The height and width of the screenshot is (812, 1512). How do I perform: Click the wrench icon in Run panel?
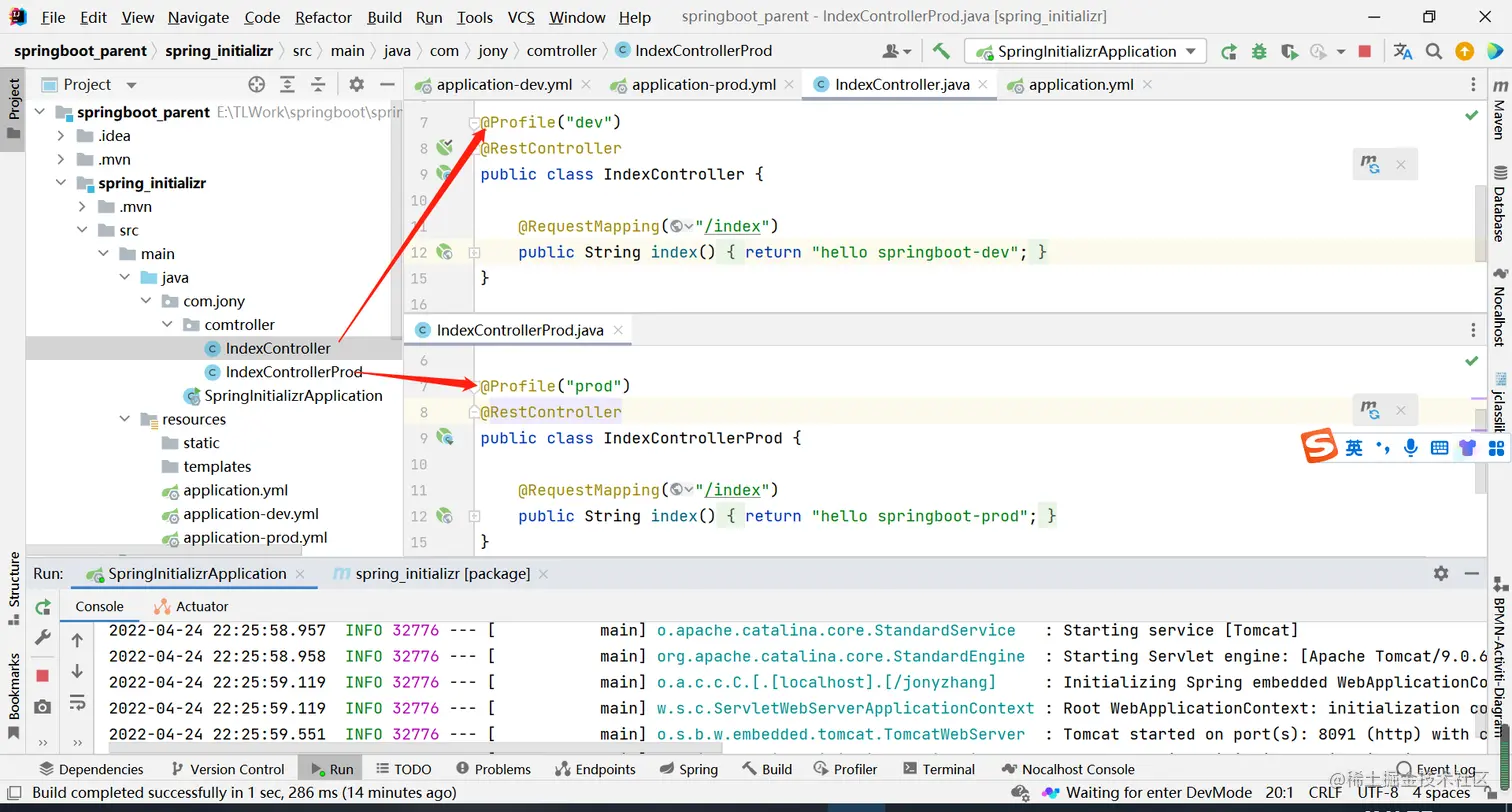pyautogui.click(x=42, y=637)
